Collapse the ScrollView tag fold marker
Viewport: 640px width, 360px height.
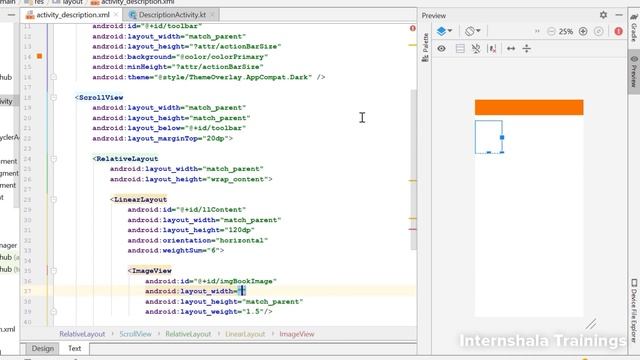pyautogui.click(x=53, y=98)
